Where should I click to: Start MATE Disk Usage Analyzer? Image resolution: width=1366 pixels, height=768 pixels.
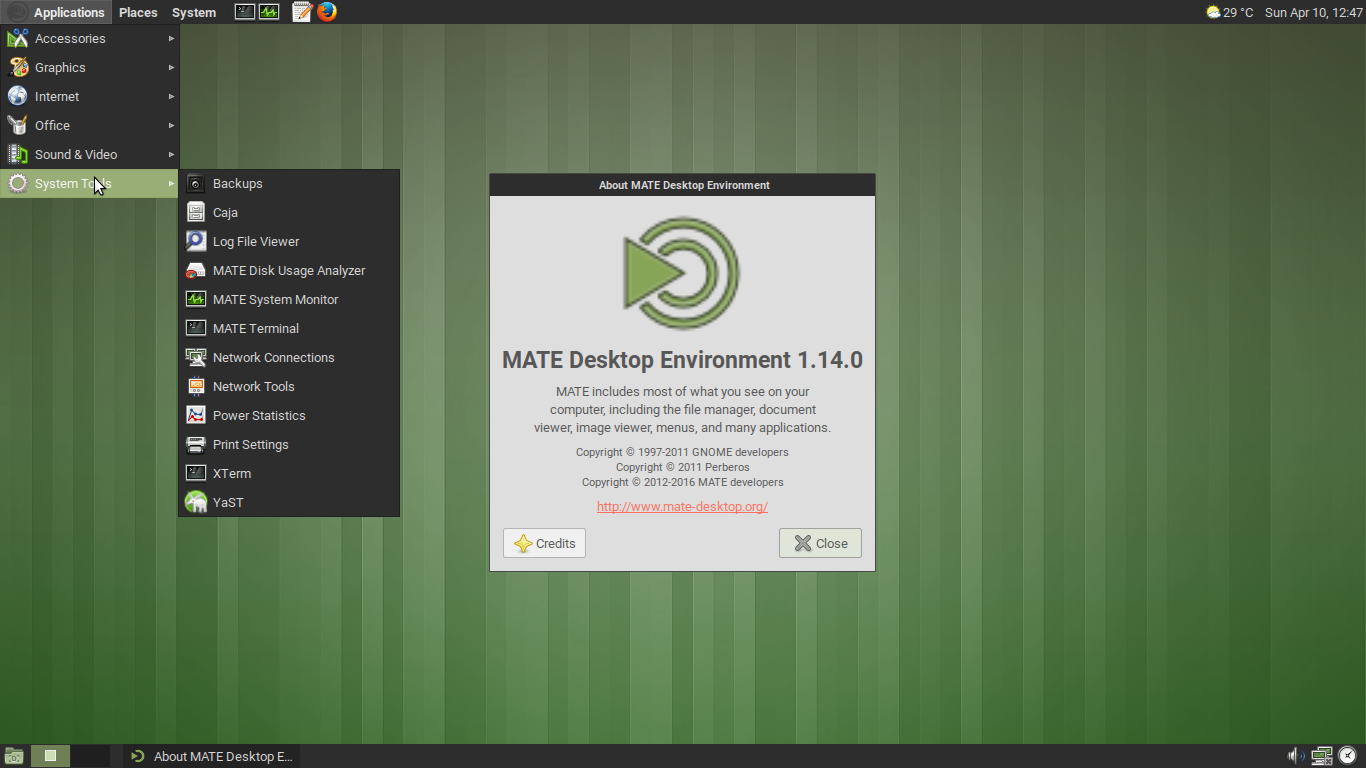[289, 271]
